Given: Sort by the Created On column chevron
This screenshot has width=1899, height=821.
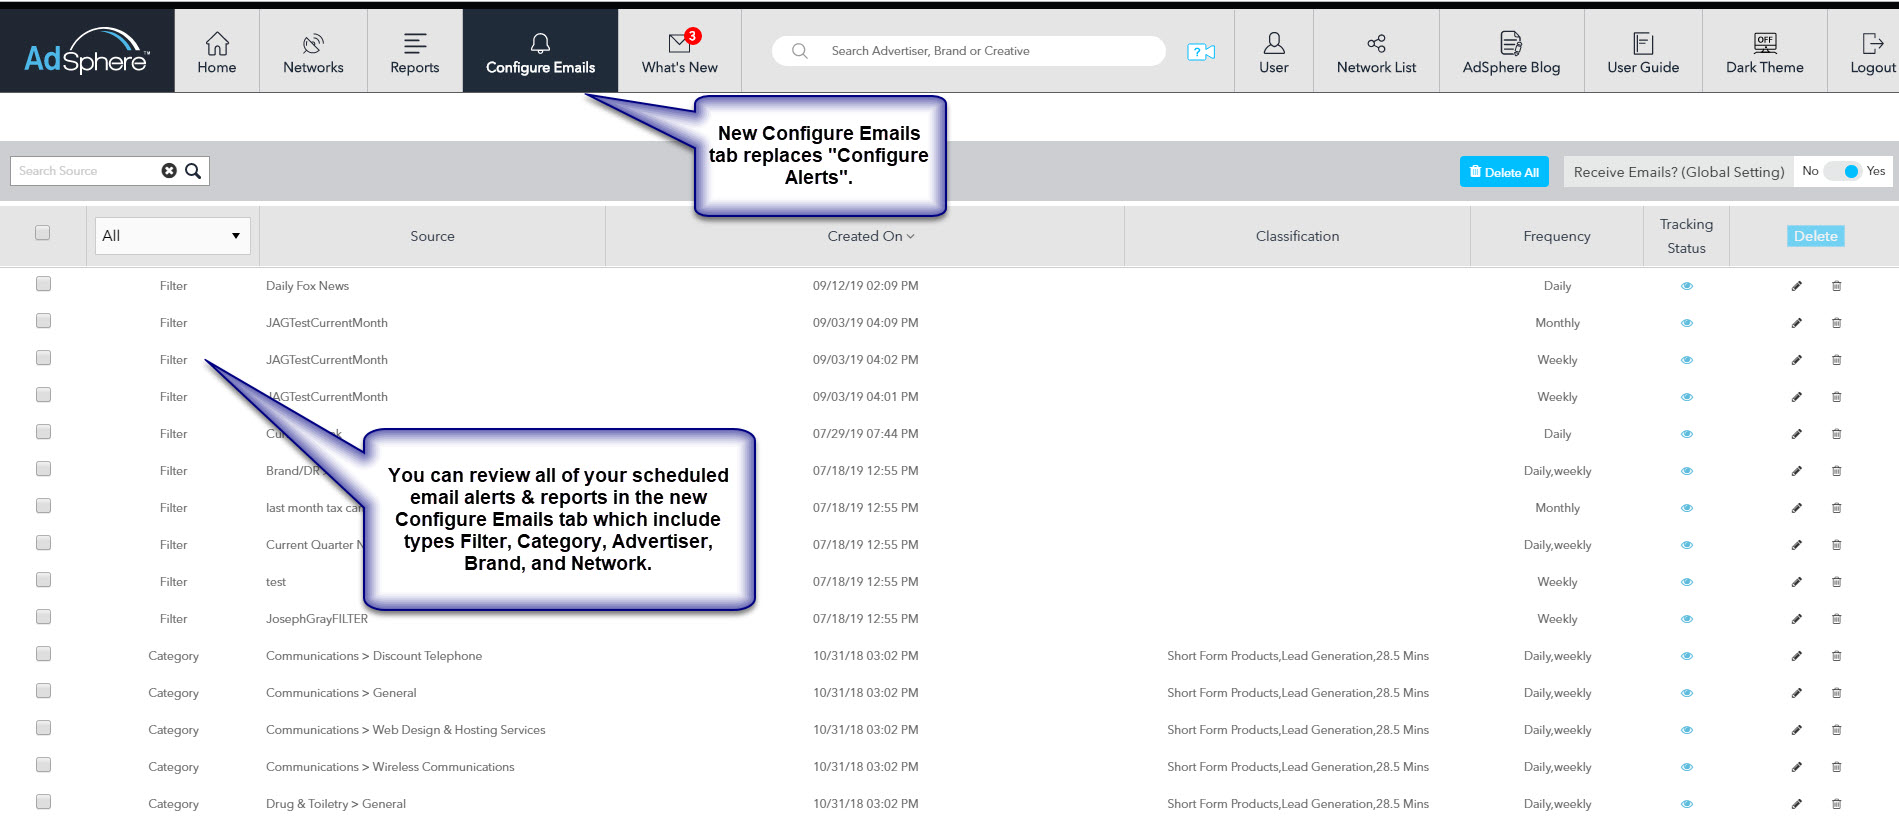Looking at the screenshot, I should click(x=910, y=237).
